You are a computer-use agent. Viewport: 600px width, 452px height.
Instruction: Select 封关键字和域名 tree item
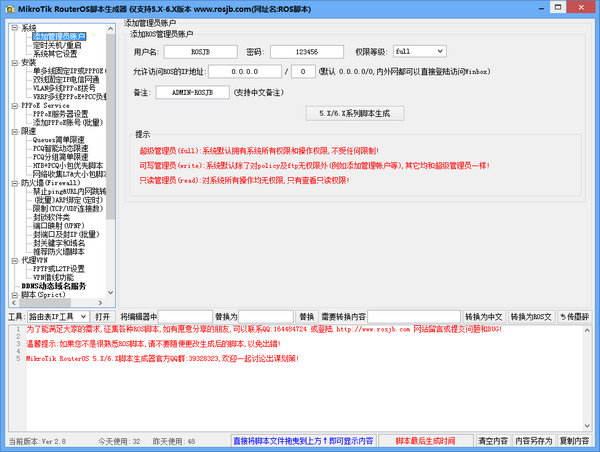coord(59,243)
